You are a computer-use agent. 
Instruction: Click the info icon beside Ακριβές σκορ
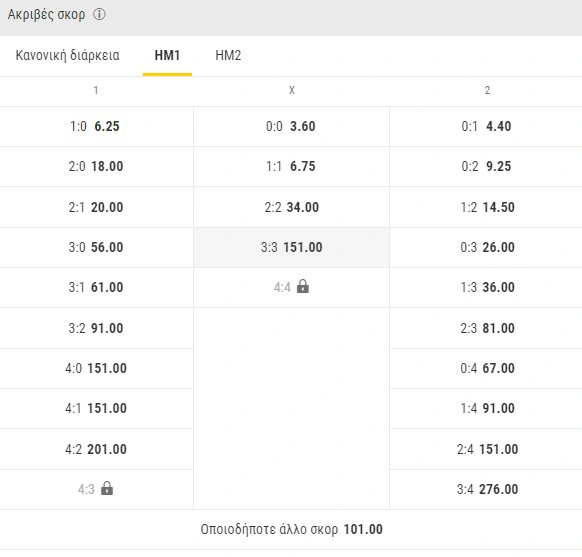(x=99, y=14)
